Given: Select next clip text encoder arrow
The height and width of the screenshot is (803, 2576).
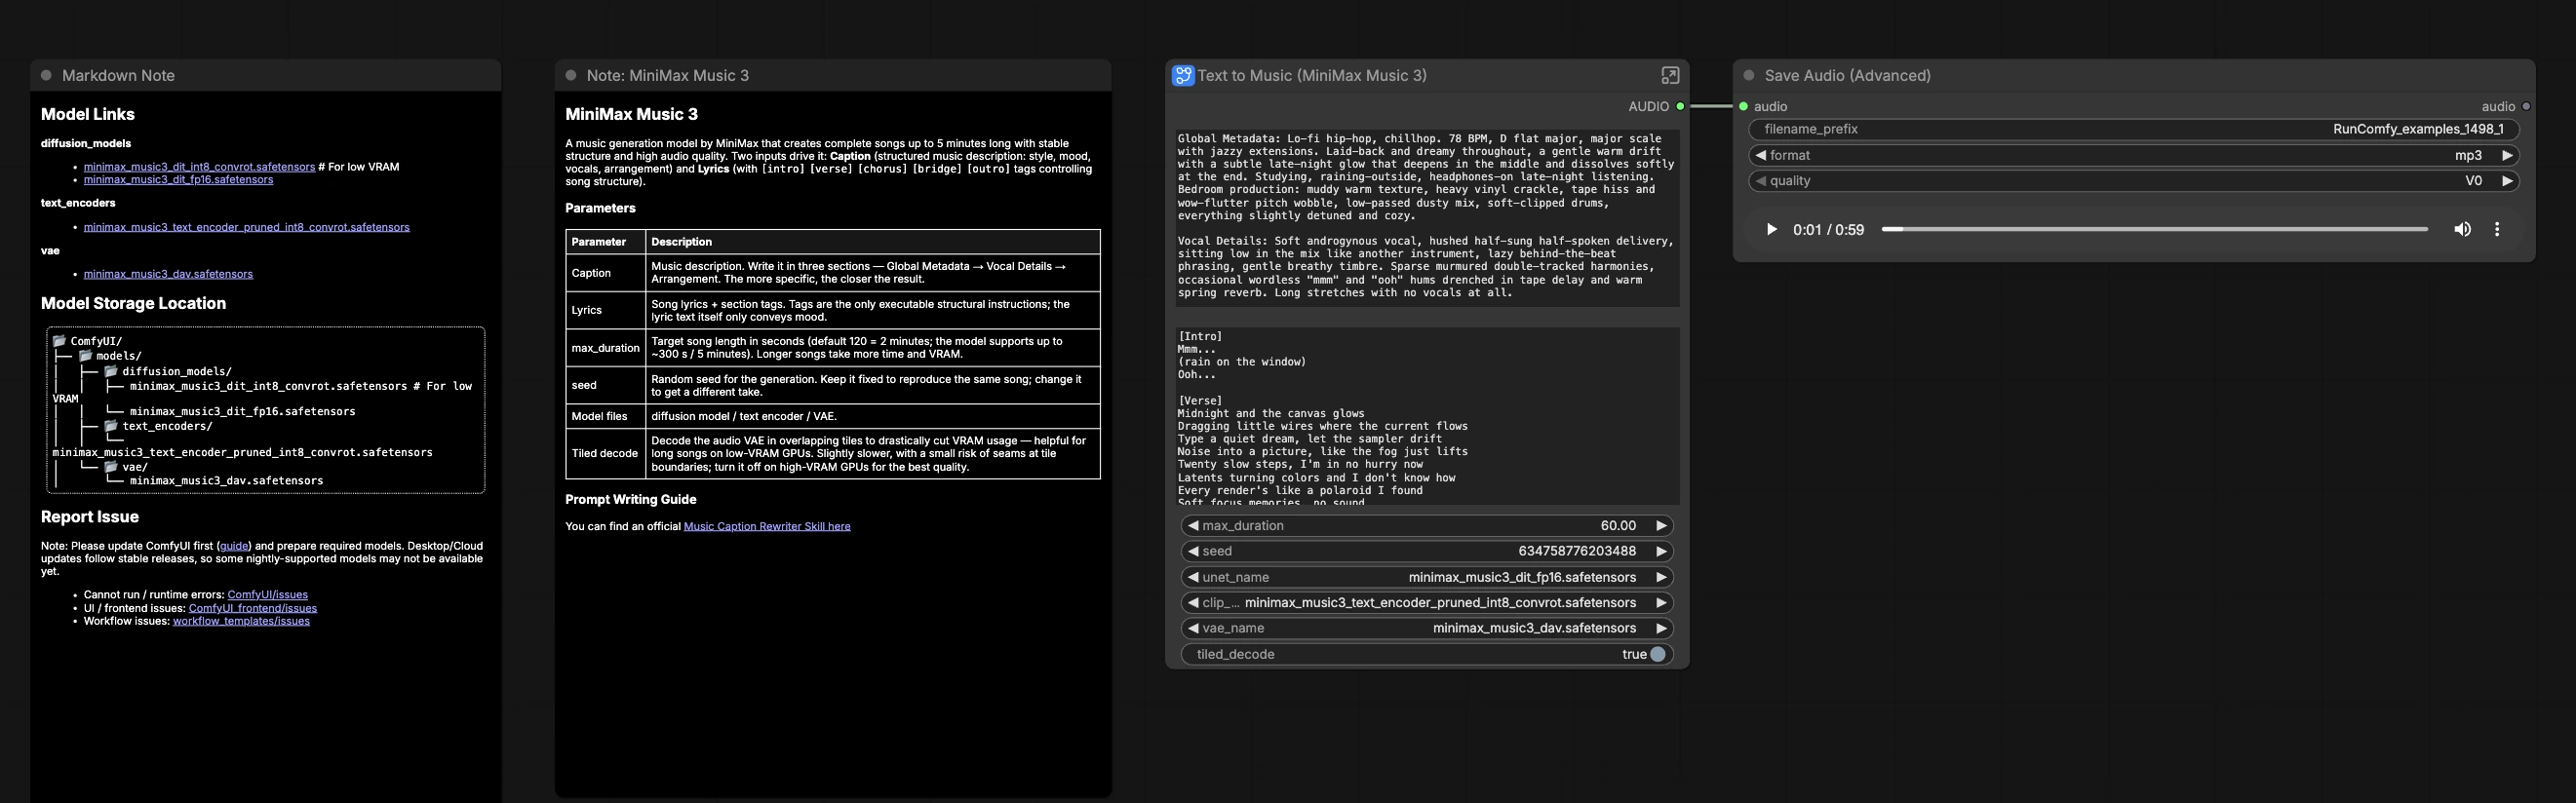Looking at the screenshot, I should [1661, 602].
